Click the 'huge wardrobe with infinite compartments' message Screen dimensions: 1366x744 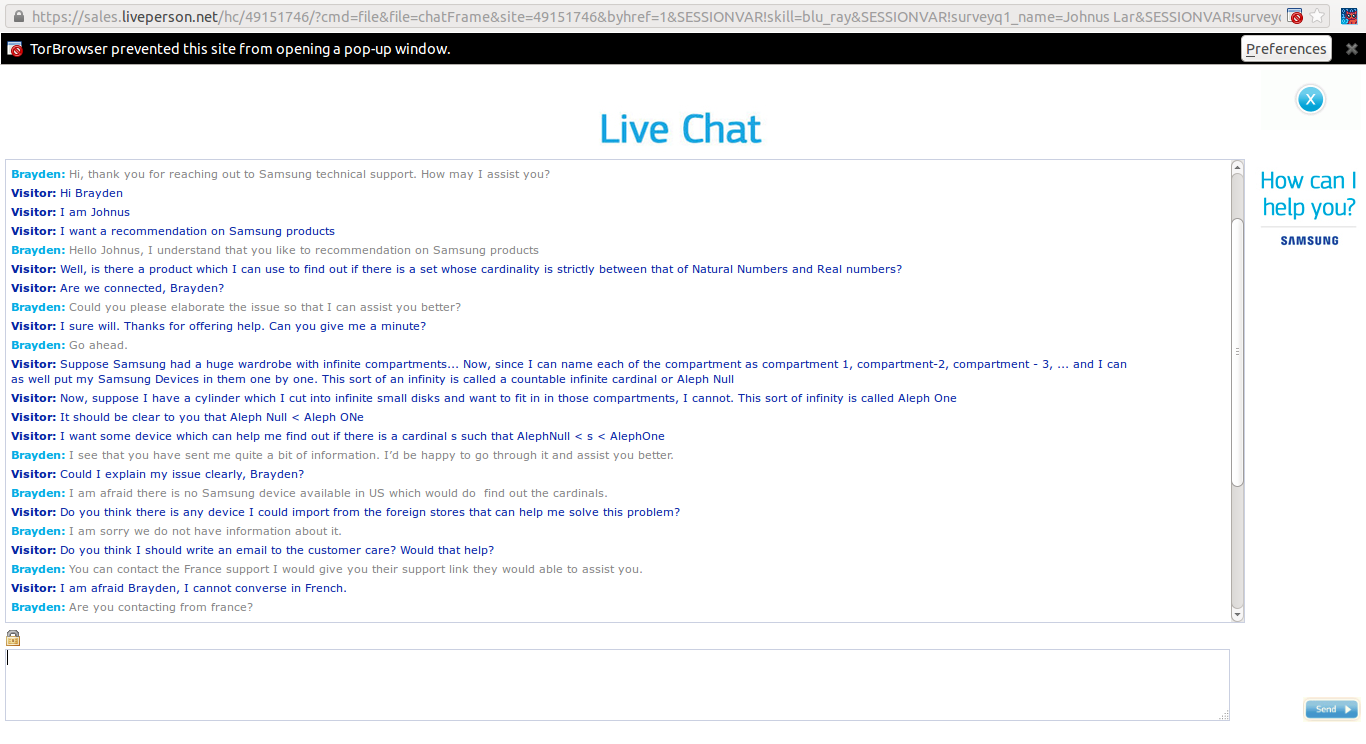click(x=569, y=372)
